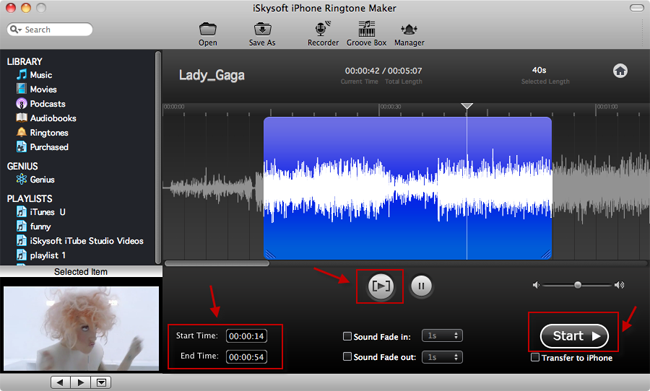This screenshot has width=650, height=391.
Task: Launch the Groove Box tool
Action: [x=366, y=34]
